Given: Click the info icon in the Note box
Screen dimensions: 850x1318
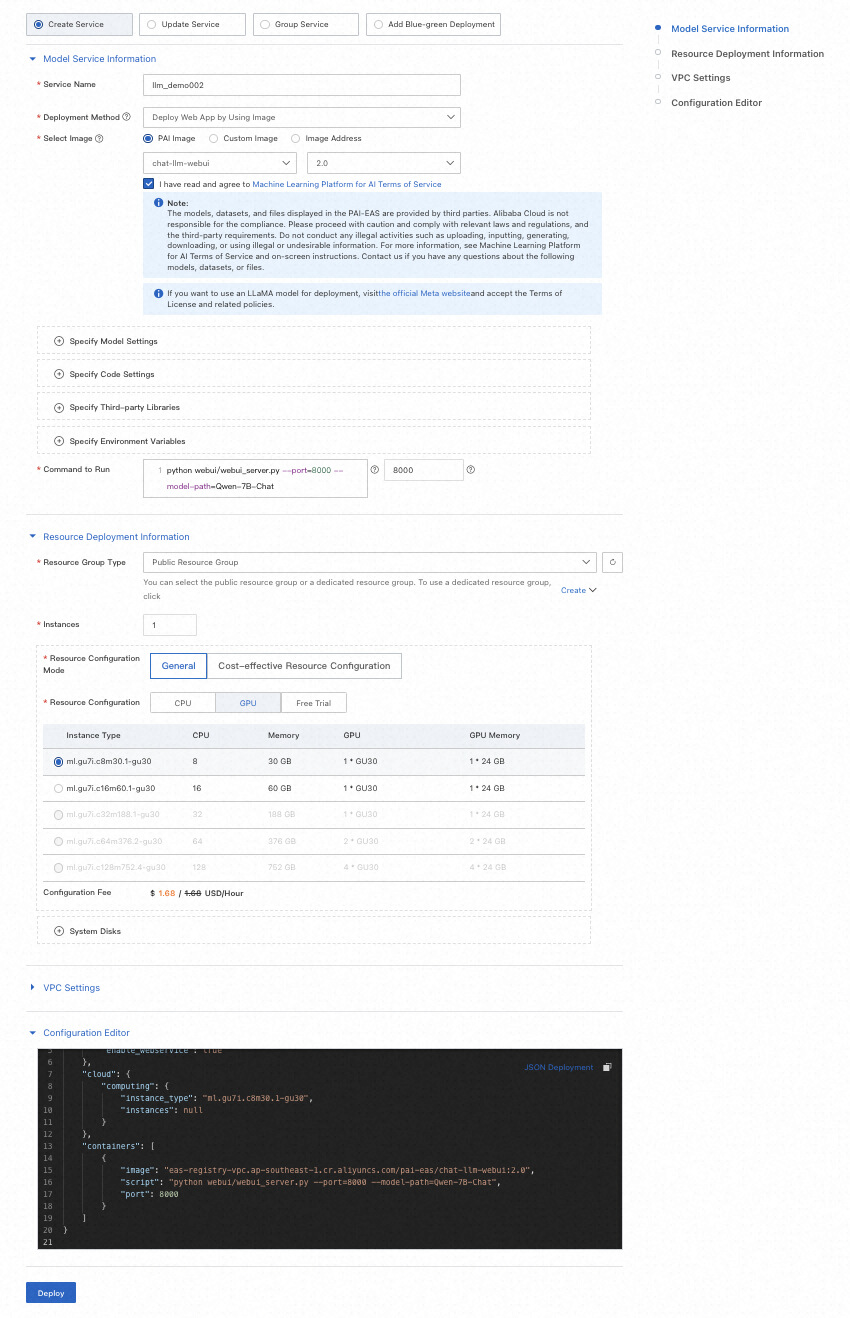Looking at the screenshot, I should (x=158, y=203).
